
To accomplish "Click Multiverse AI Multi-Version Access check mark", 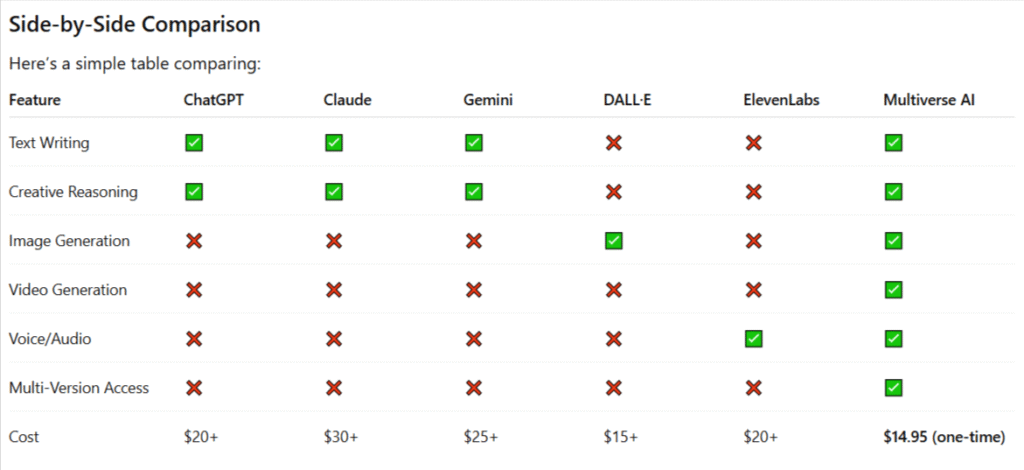I will tap(894, 388).
